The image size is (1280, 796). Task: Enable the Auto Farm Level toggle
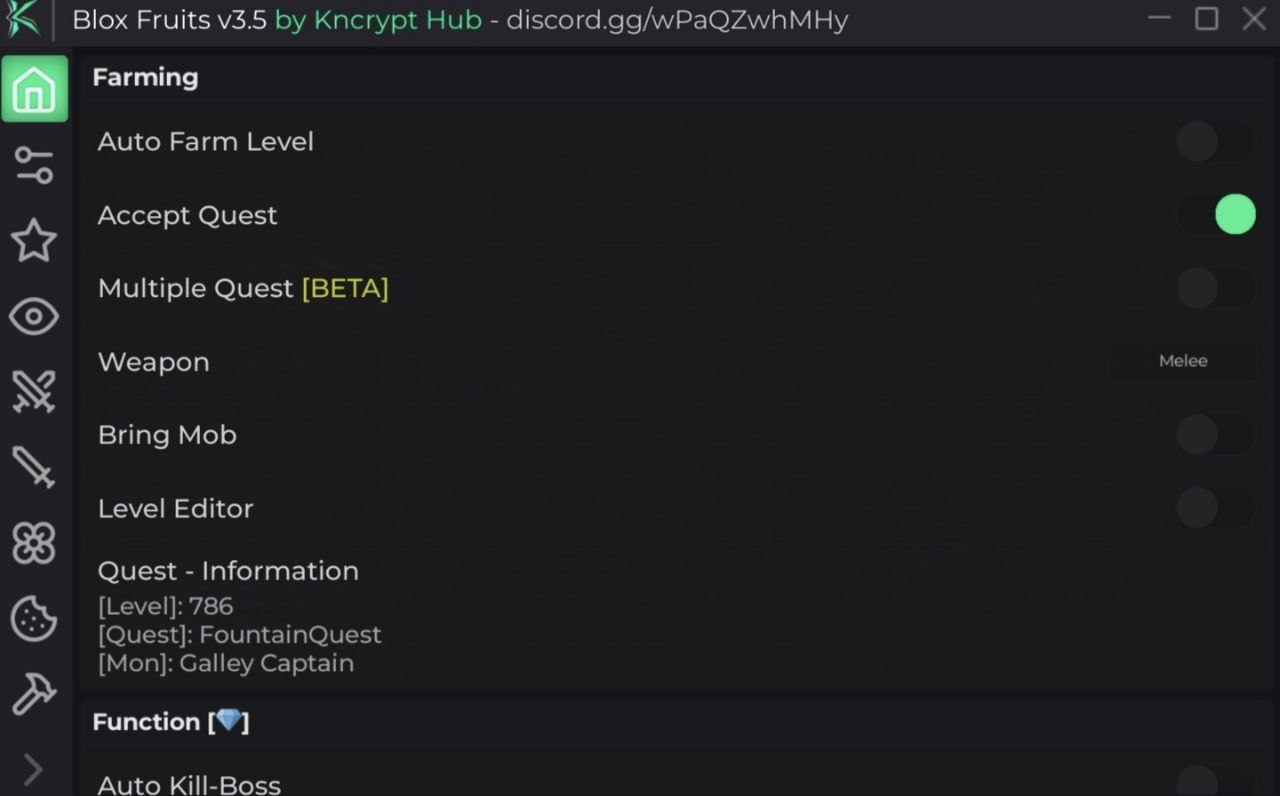click(x=1214, y=142)
